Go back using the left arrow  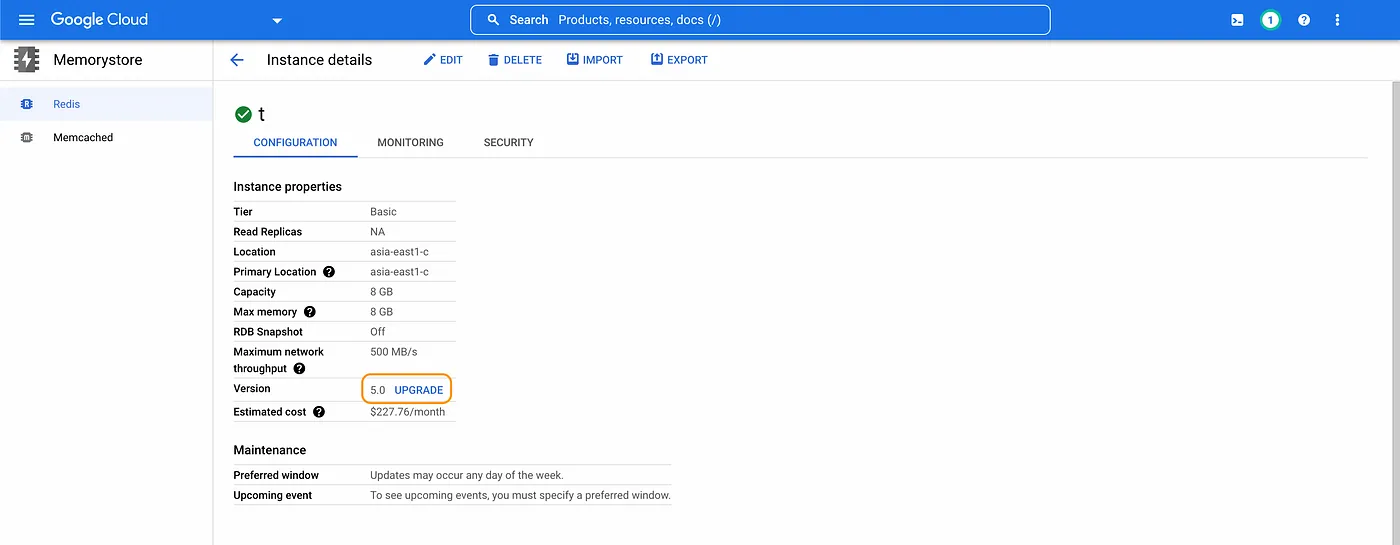[237, 60]
